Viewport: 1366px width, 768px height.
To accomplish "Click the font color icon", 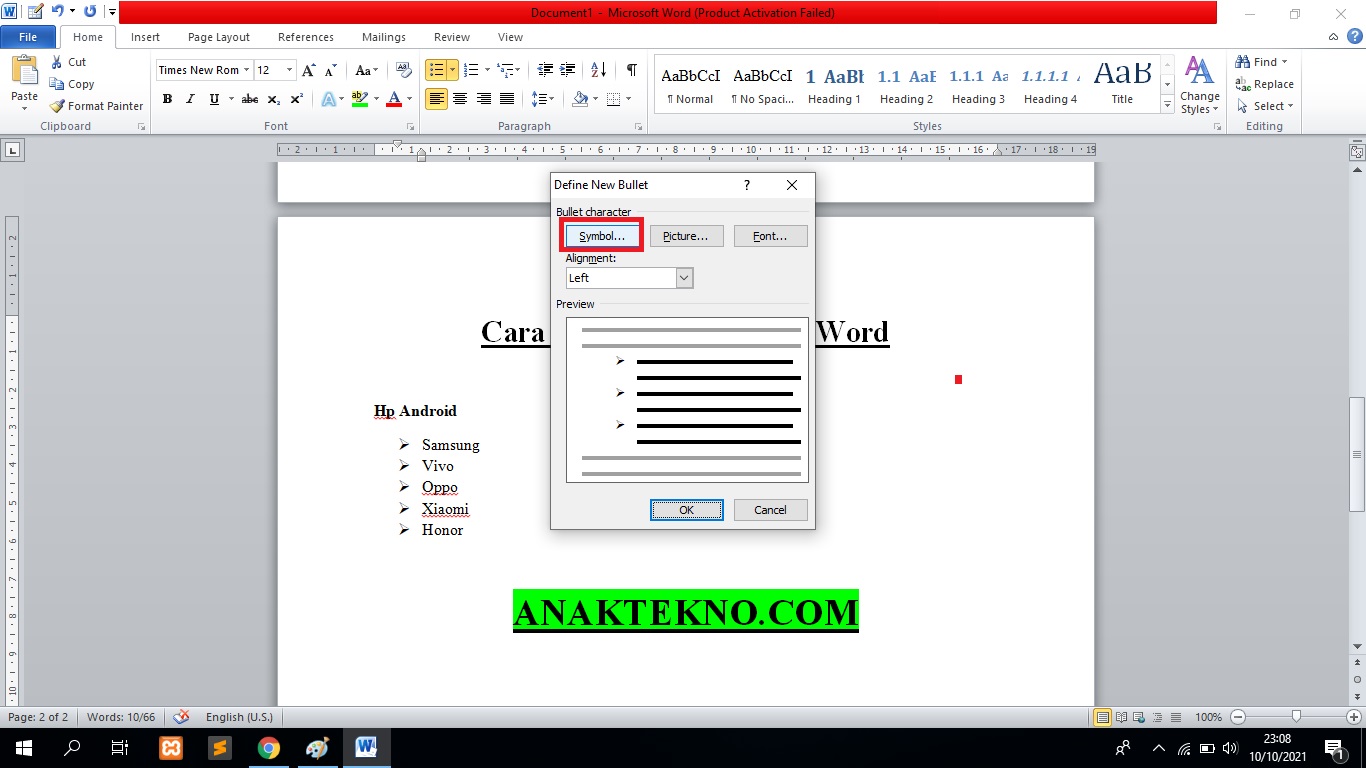I will [x=393, y=99].
